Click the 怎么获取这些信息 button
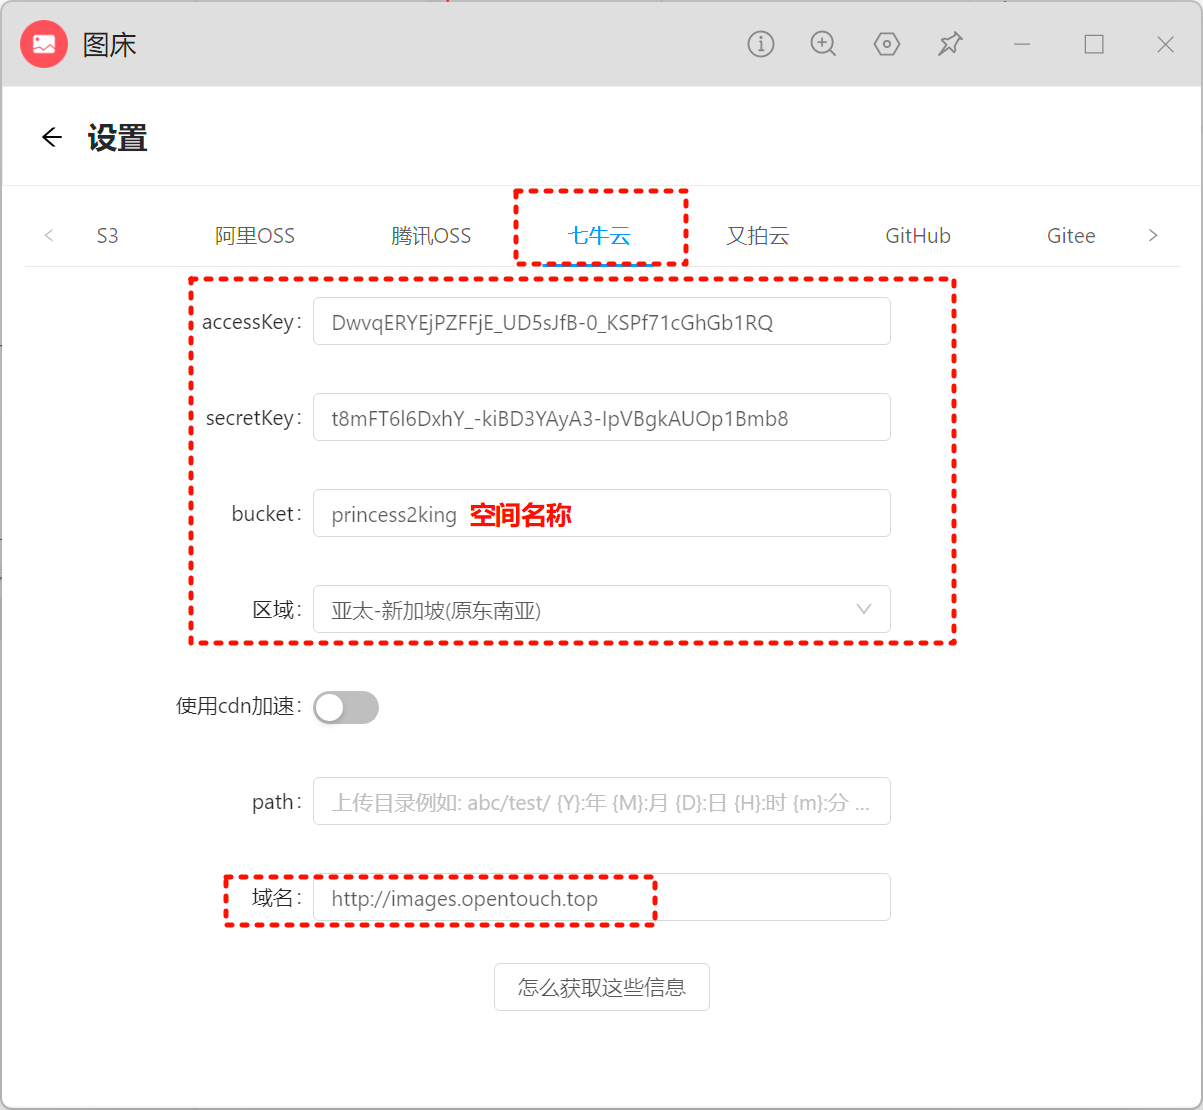This screenshot has height=1110, width=1203. click(602, 987)
